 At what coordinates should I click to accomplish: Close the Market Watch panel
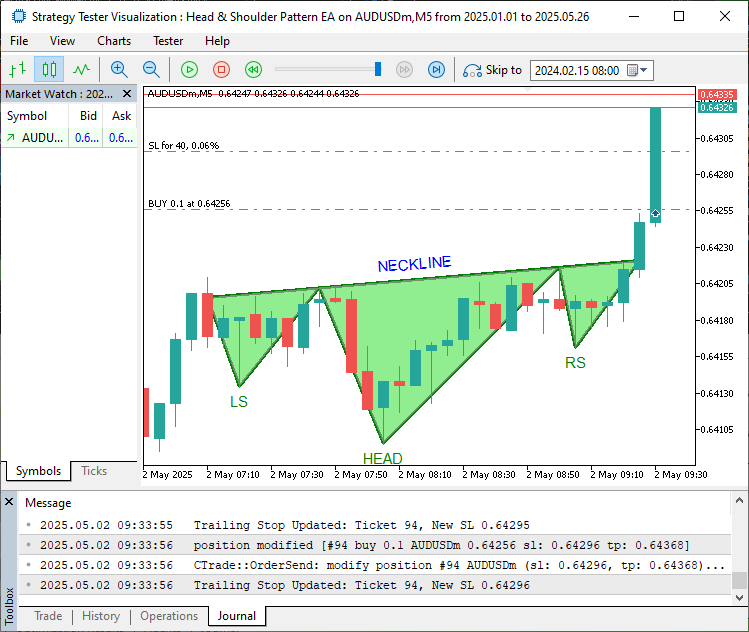127,94
